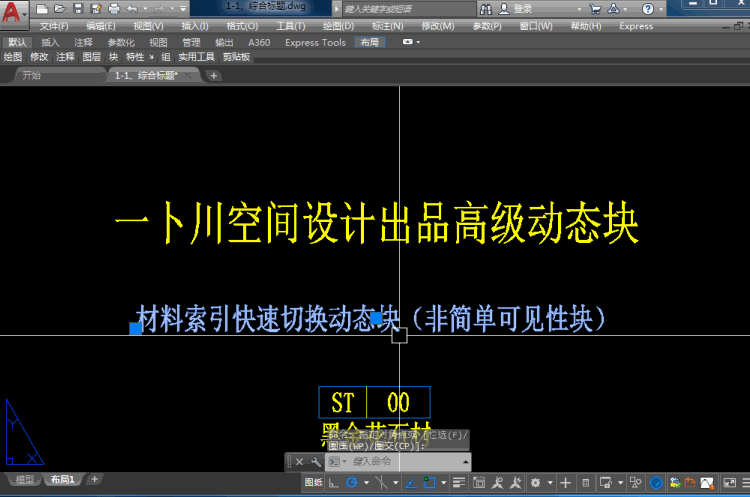Toggle paper space button 图纸

pyautogui.click(x=313, y=483)
